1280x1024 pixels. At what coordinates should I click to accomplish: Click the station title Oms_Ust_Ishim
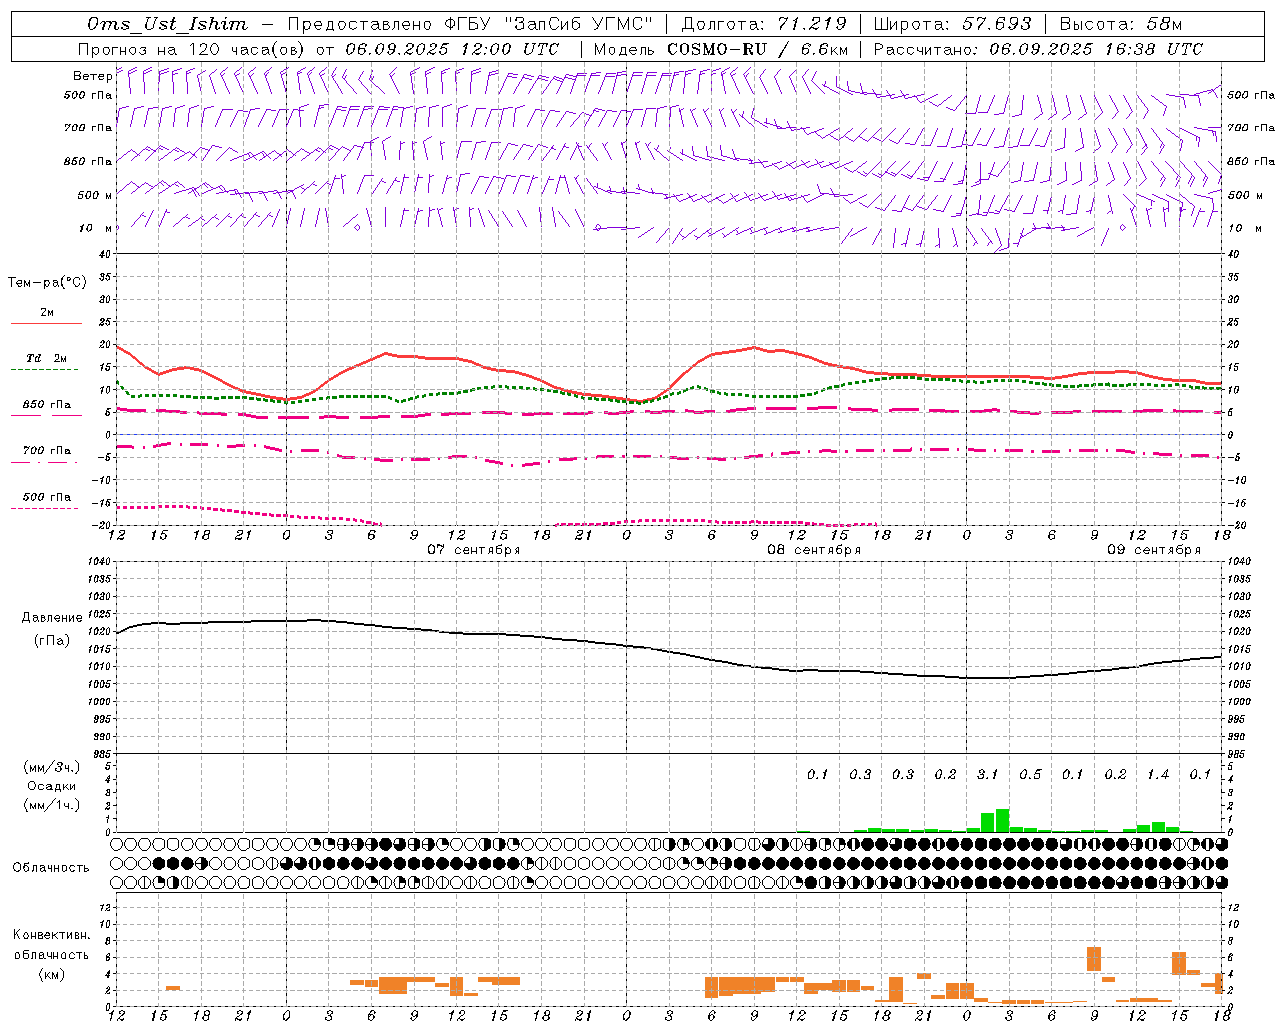click(166, 24)
